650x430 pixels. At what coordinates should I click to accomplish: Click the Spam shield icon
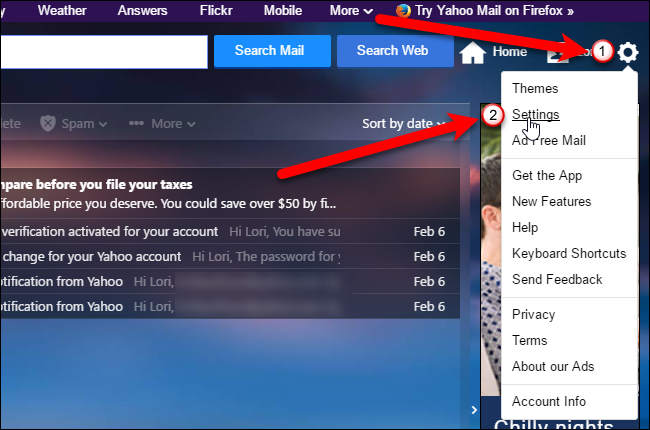tap(48, 124)
